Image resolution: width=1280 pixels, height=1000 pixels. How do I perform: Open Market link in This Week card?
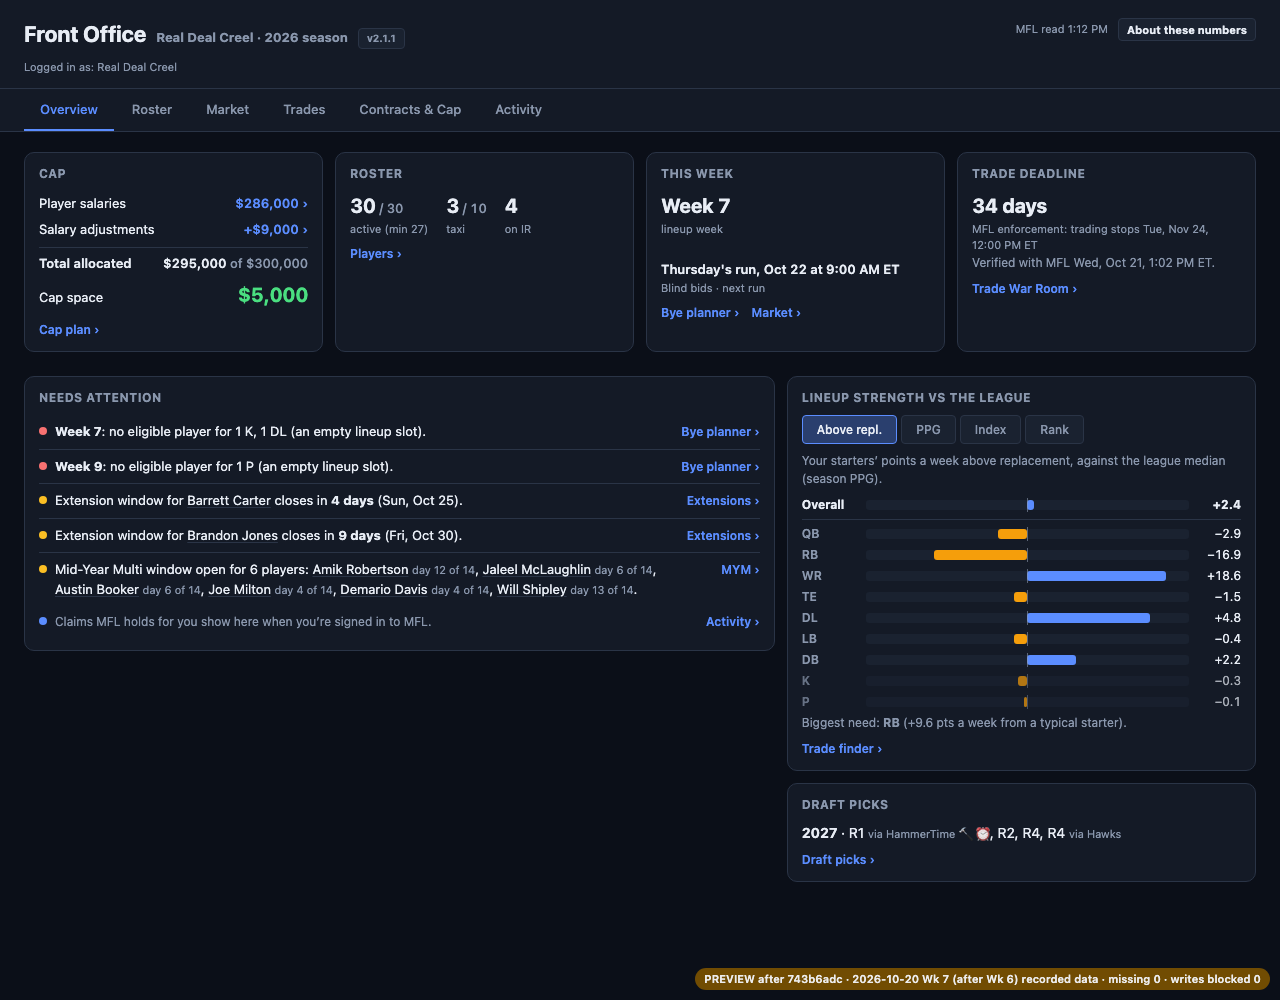pyautogui.click(x=776, y=313)
